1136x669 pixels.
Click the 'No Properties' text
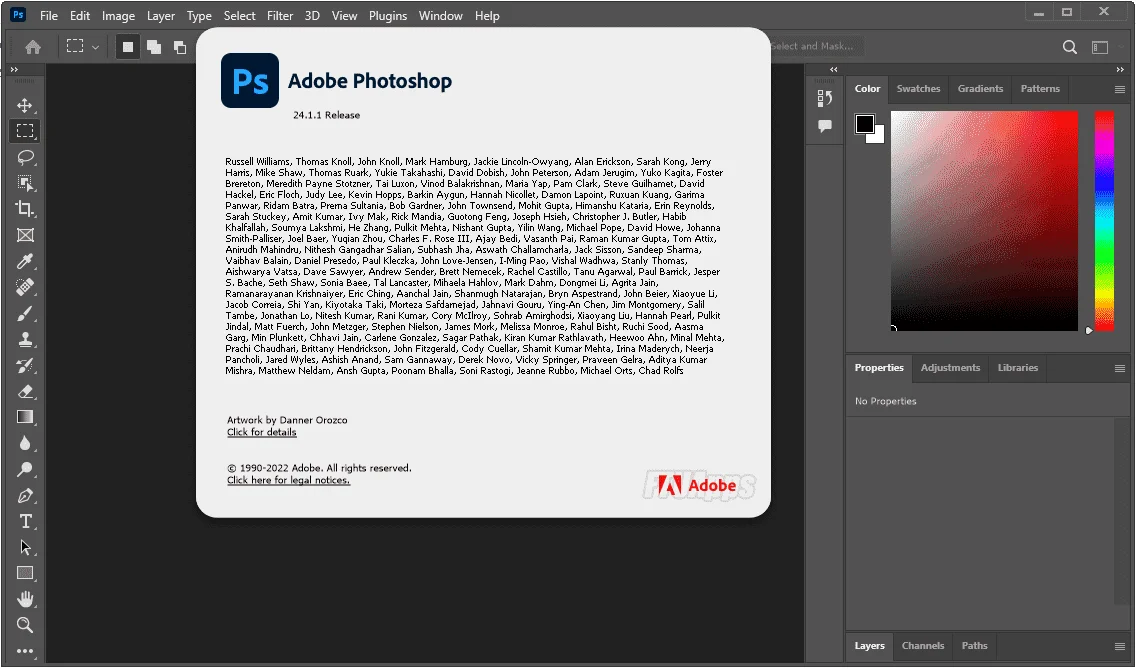[885, 402]
